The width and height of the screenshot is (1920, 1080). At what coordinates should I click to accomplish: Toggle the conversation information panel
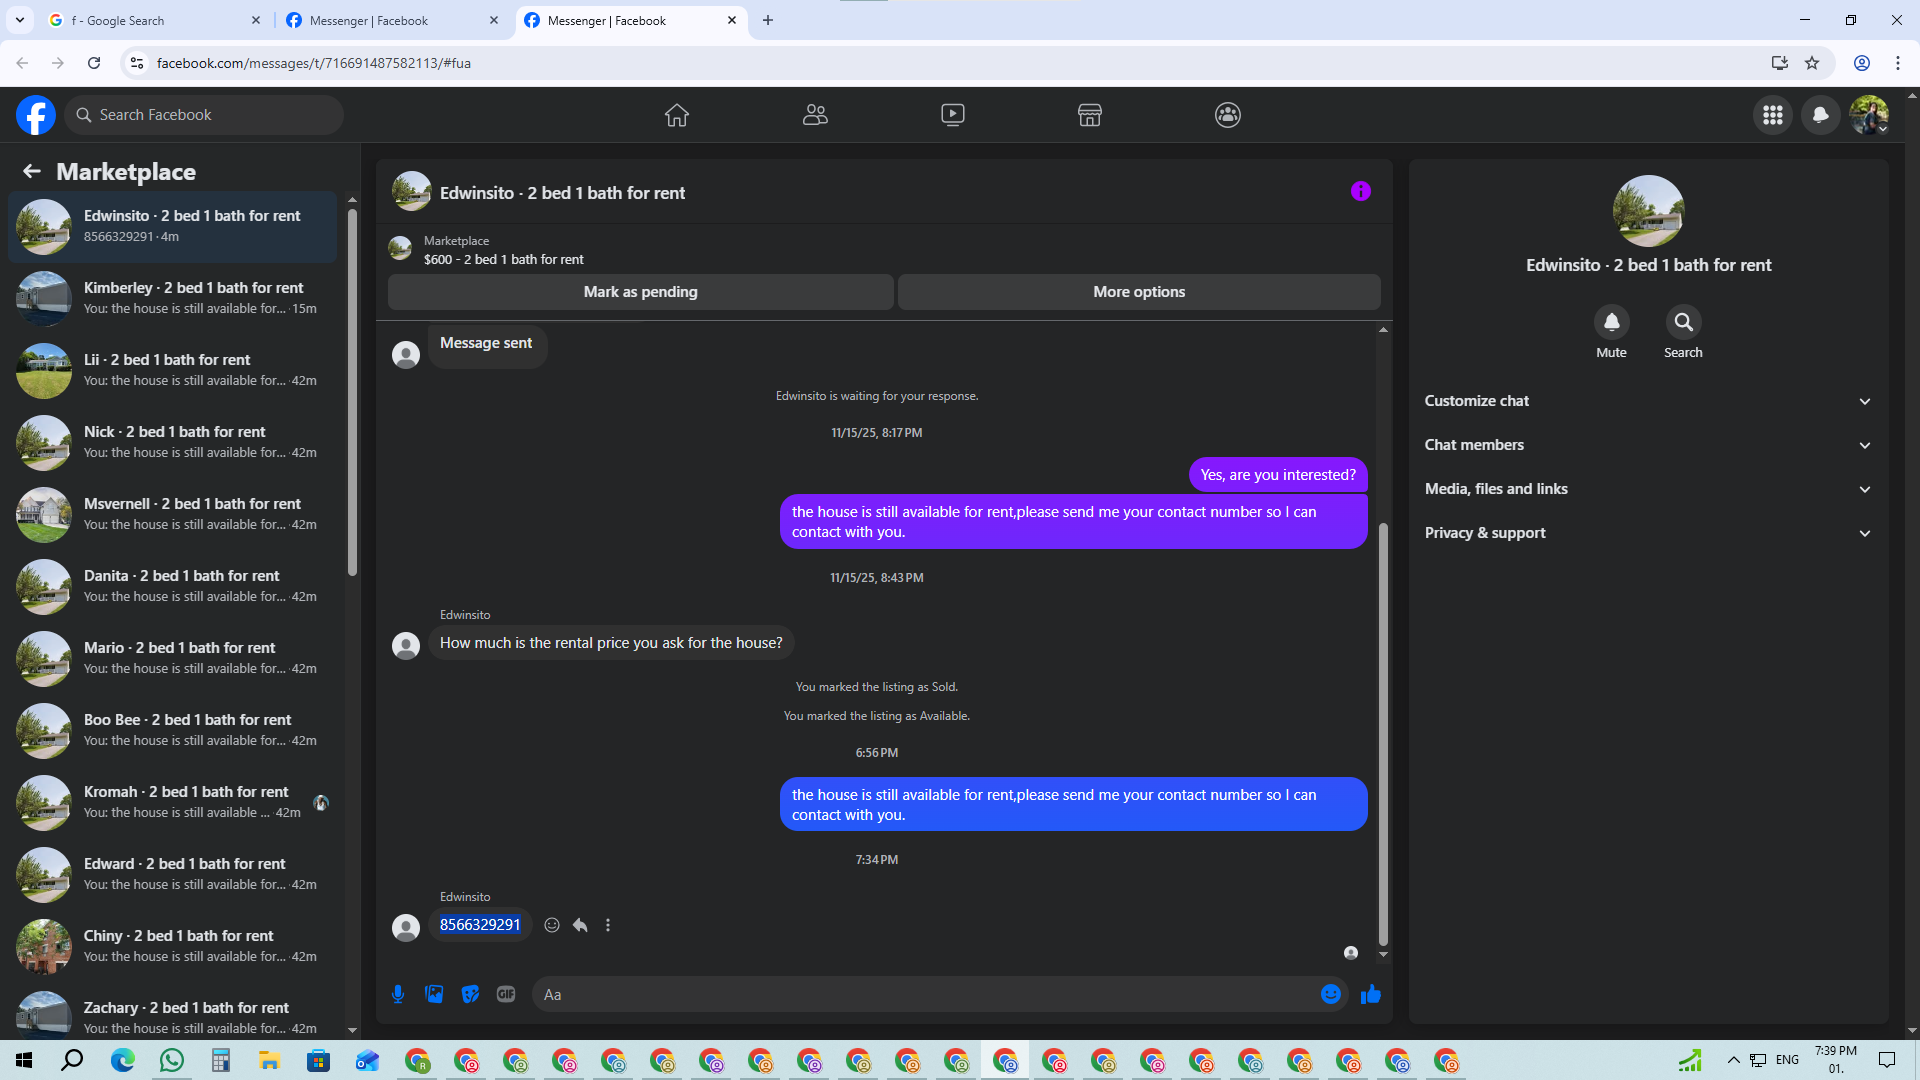[1360, 191]
